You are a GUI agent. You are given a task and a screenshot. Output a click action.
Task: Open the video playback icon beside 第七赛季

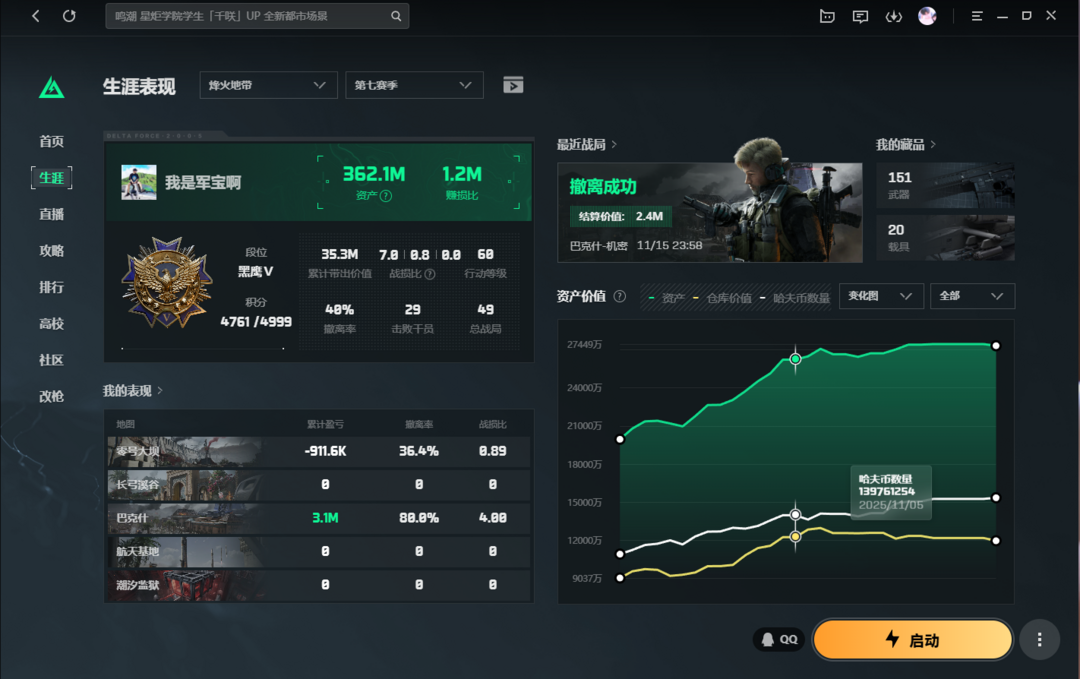pyautogui.click(x=513, y=85)
